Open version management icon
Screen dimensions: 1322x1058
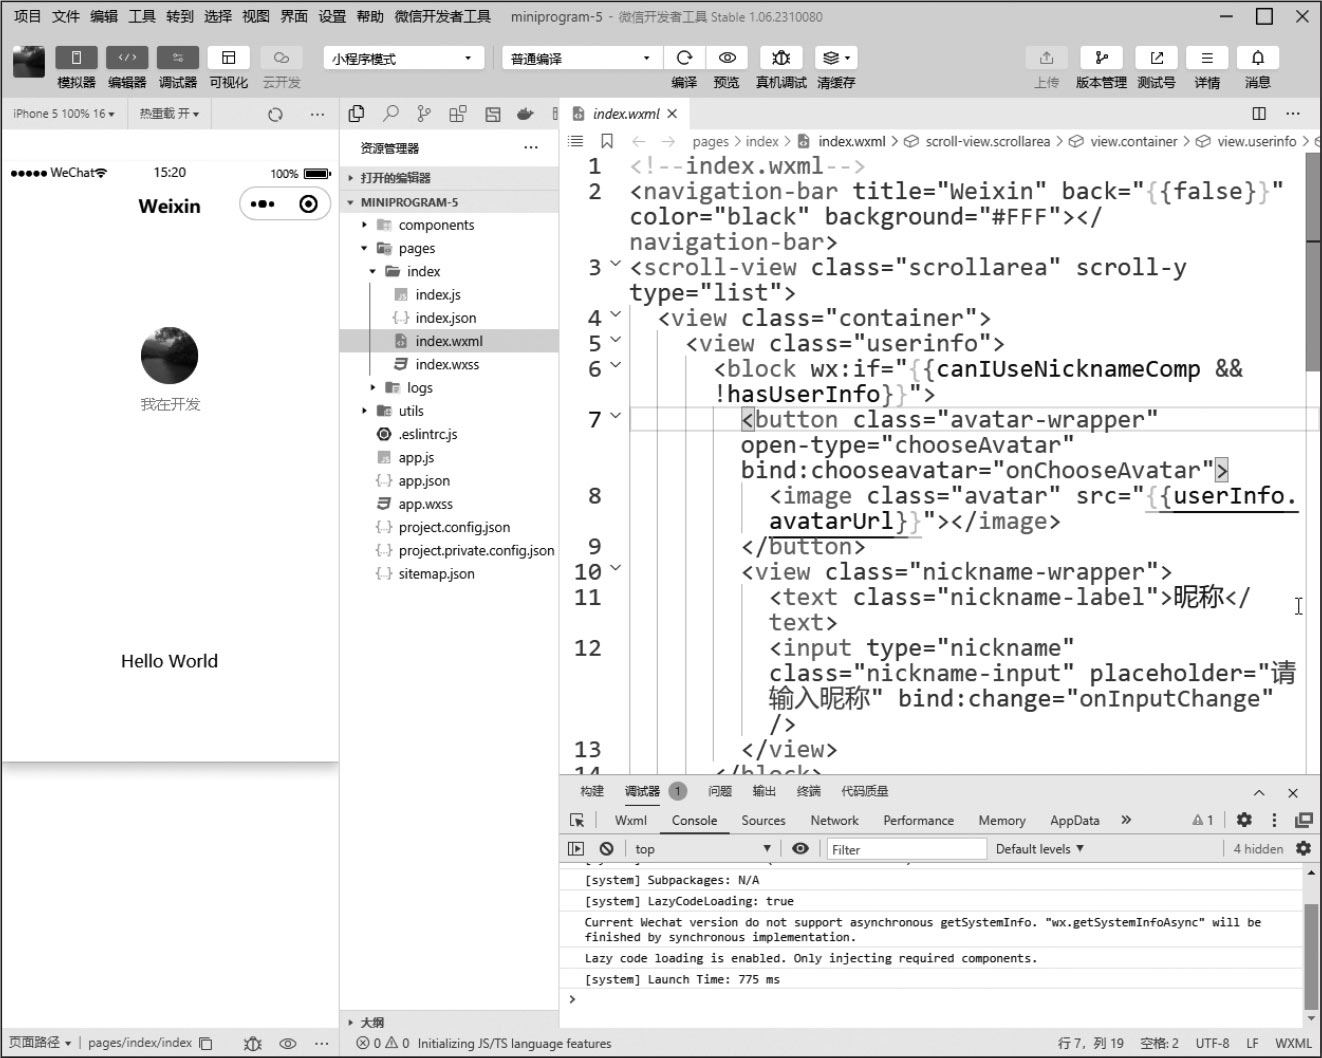[1101, 58]
